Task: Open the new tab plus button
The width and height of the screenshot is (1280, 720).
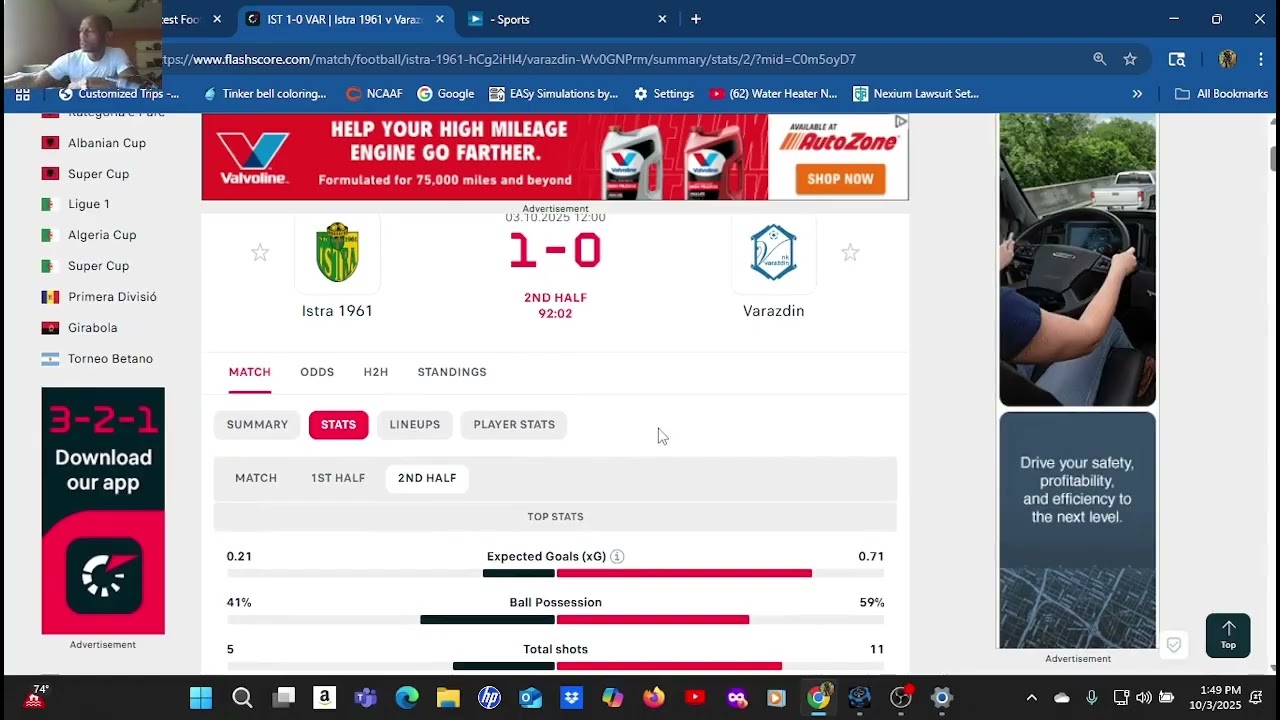Action: [696, 19]
